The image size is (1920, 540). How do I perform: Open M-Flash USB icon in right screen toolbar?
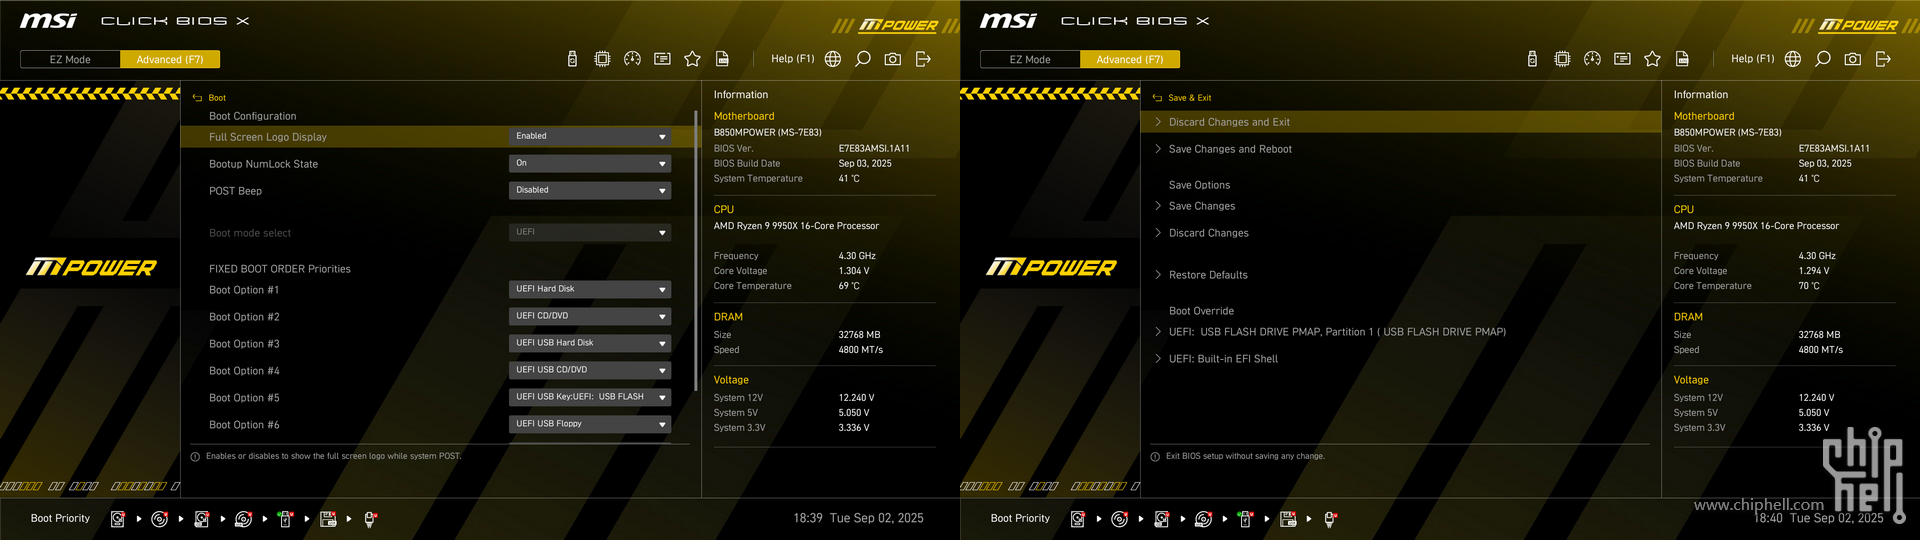[1532, 59]
